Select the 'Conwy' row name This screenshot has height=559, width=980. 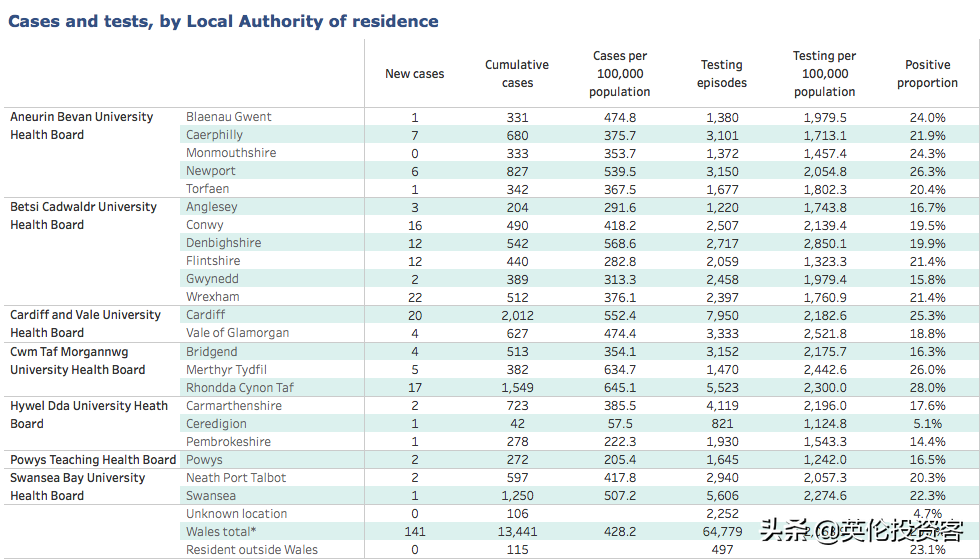click(x=204, y=225)
